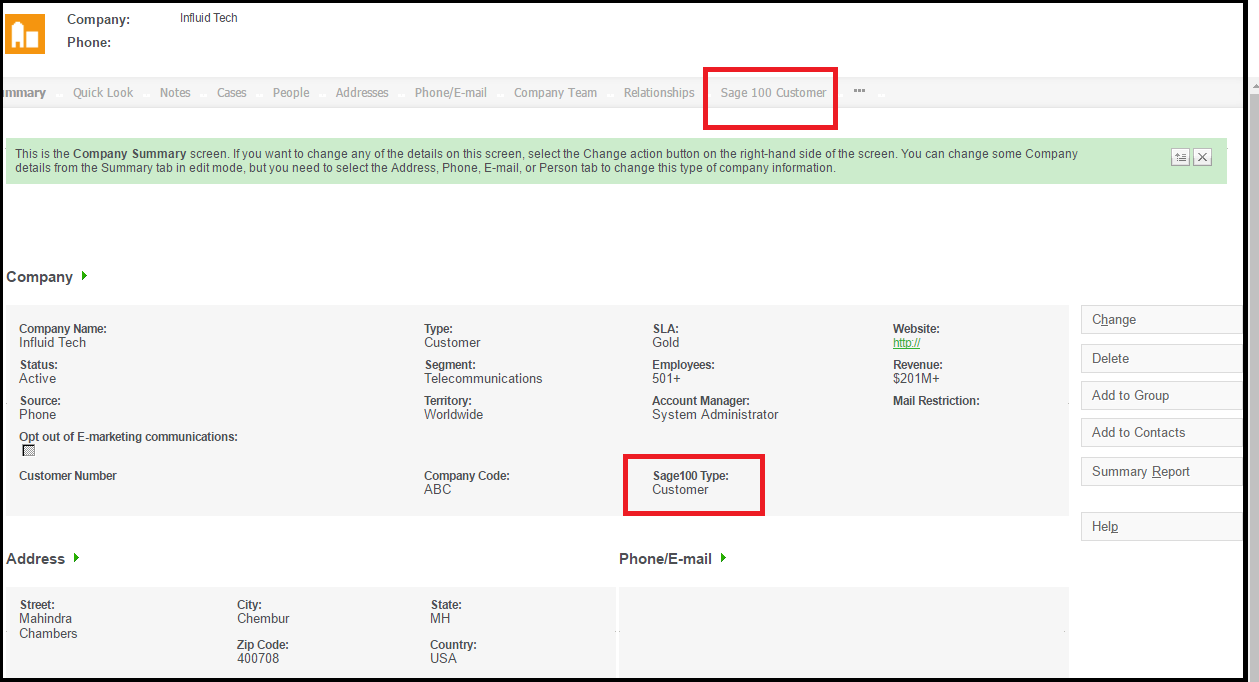Switch to the Addresses tab
This screenshot has height=682, width=1259.
tap(362, 93)
